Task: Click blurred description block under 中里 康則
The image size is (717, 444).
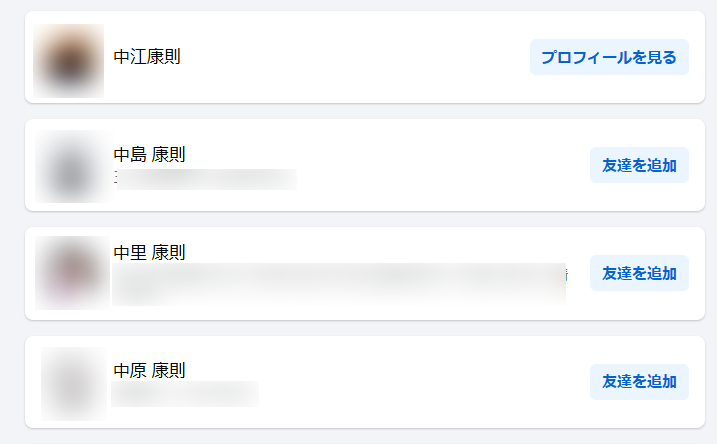Action: pyautogui.click(x=339, y=284)
